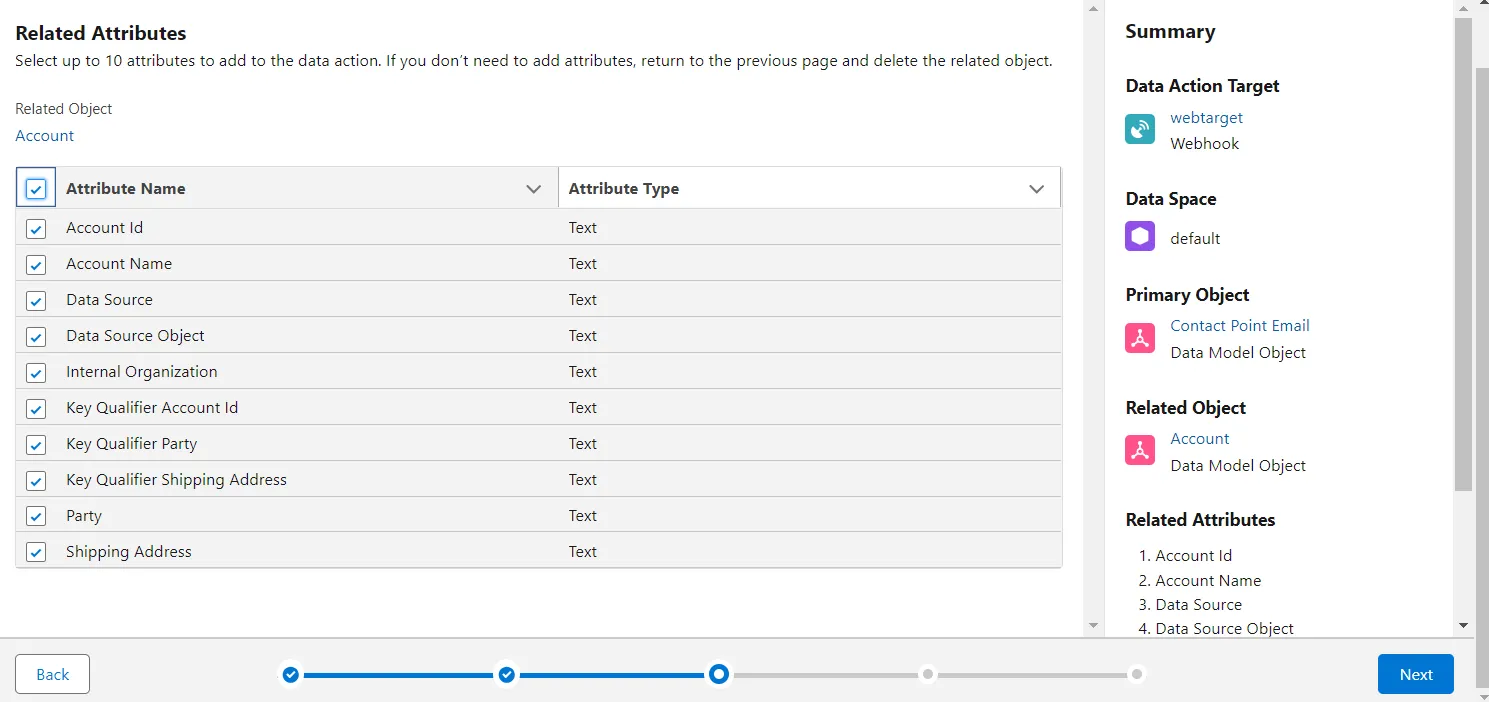The width and height of the screenshot is (1489, 702).
Task: Click the Next button
Action: [1415, 674]
